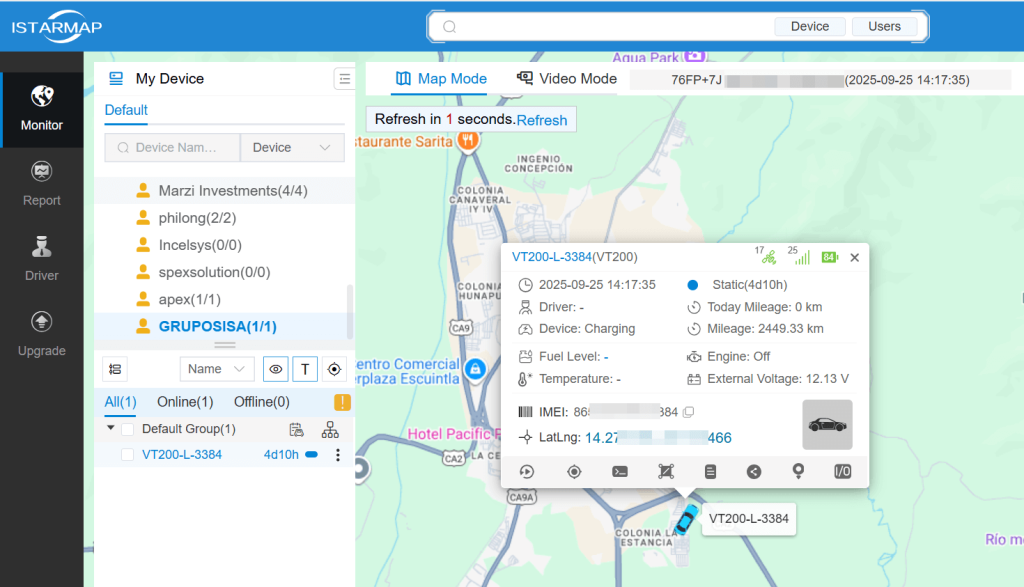
Task: Click the share icon in the device popup
Action: 753,471
